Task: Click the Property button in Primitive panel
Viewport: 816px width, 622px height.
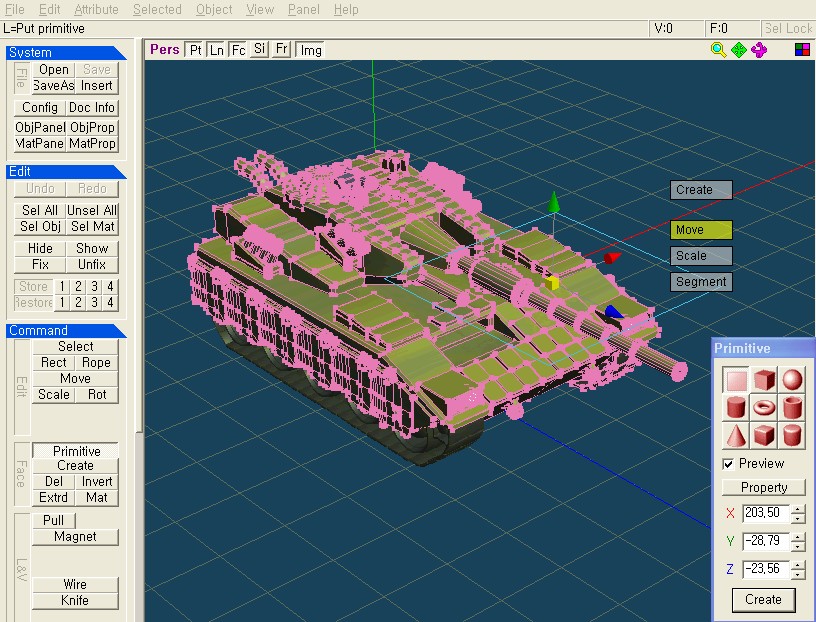Action: pyautogui.click(x=764, y=487)
